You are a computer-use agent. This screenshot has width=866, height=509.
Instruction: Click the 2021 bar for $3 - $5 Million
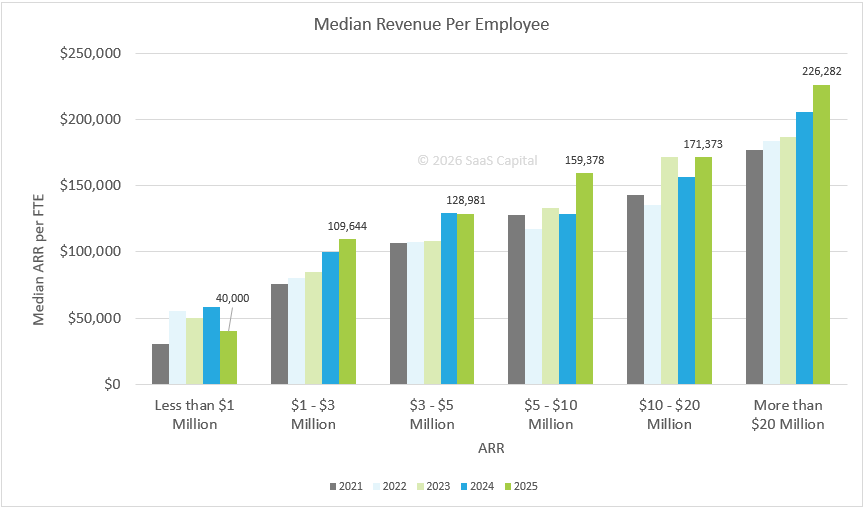tap(398, 314)
